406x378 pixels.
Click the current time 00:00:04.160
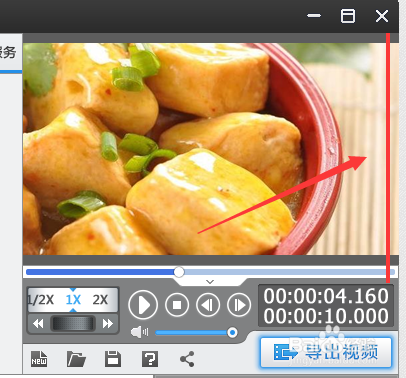[326, 296]
